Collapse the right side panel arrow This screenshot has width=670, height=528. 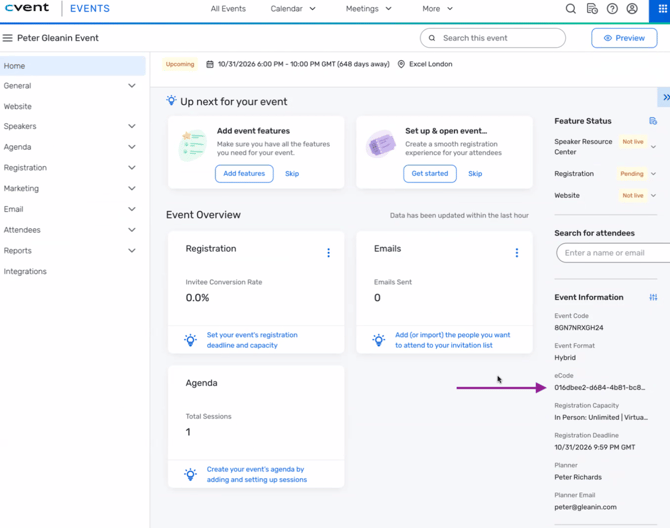(x=665, y=97)
